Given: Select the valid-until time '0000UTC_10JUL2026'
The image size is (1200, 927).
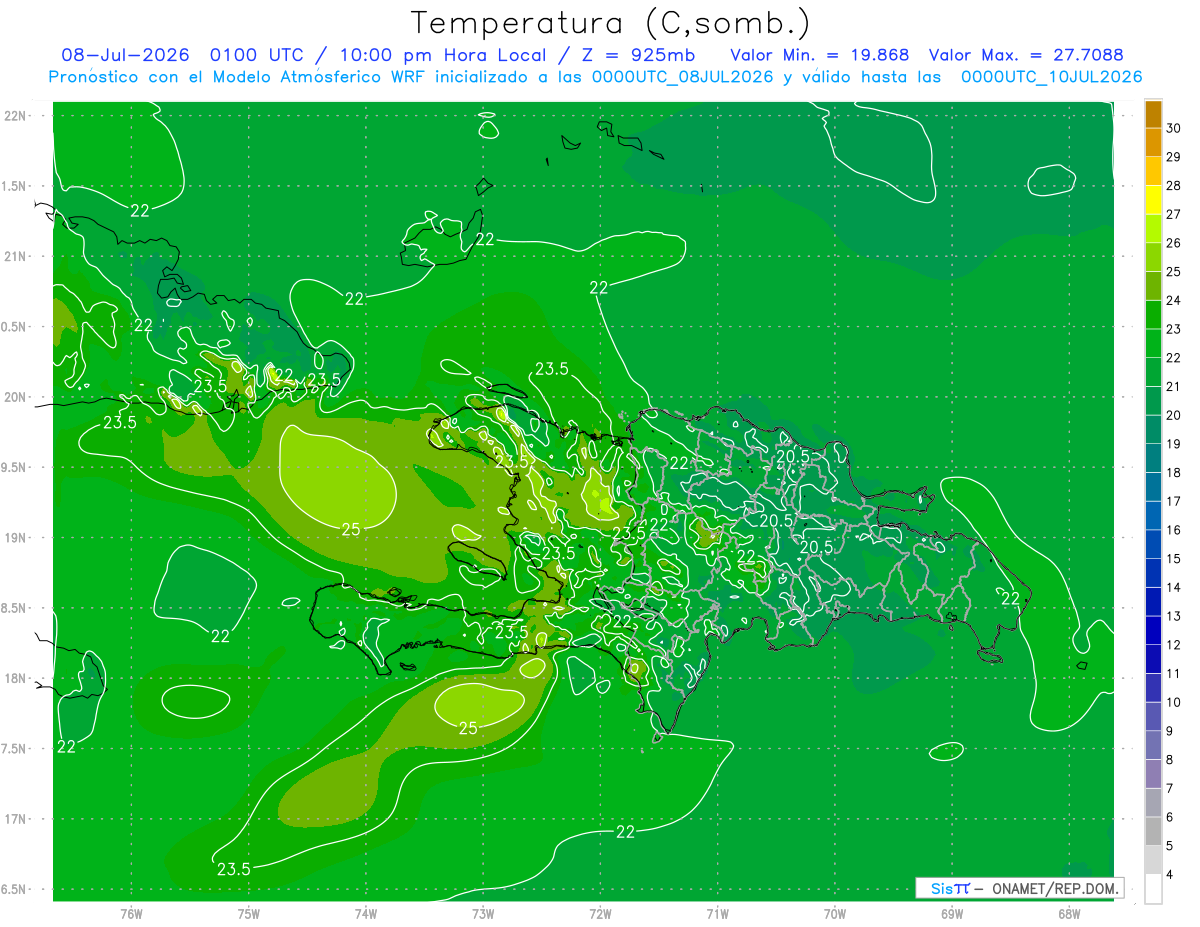Looking at the screenshot, I should (1051, 77).
